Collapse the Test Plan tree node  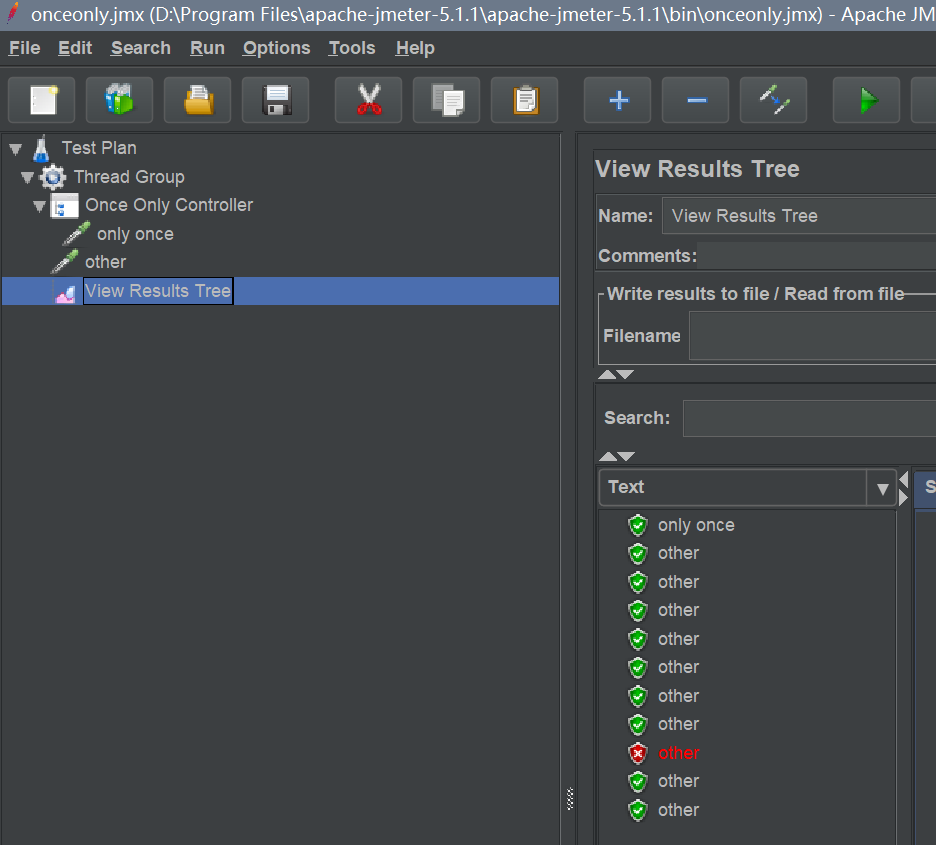coord(16,149)
